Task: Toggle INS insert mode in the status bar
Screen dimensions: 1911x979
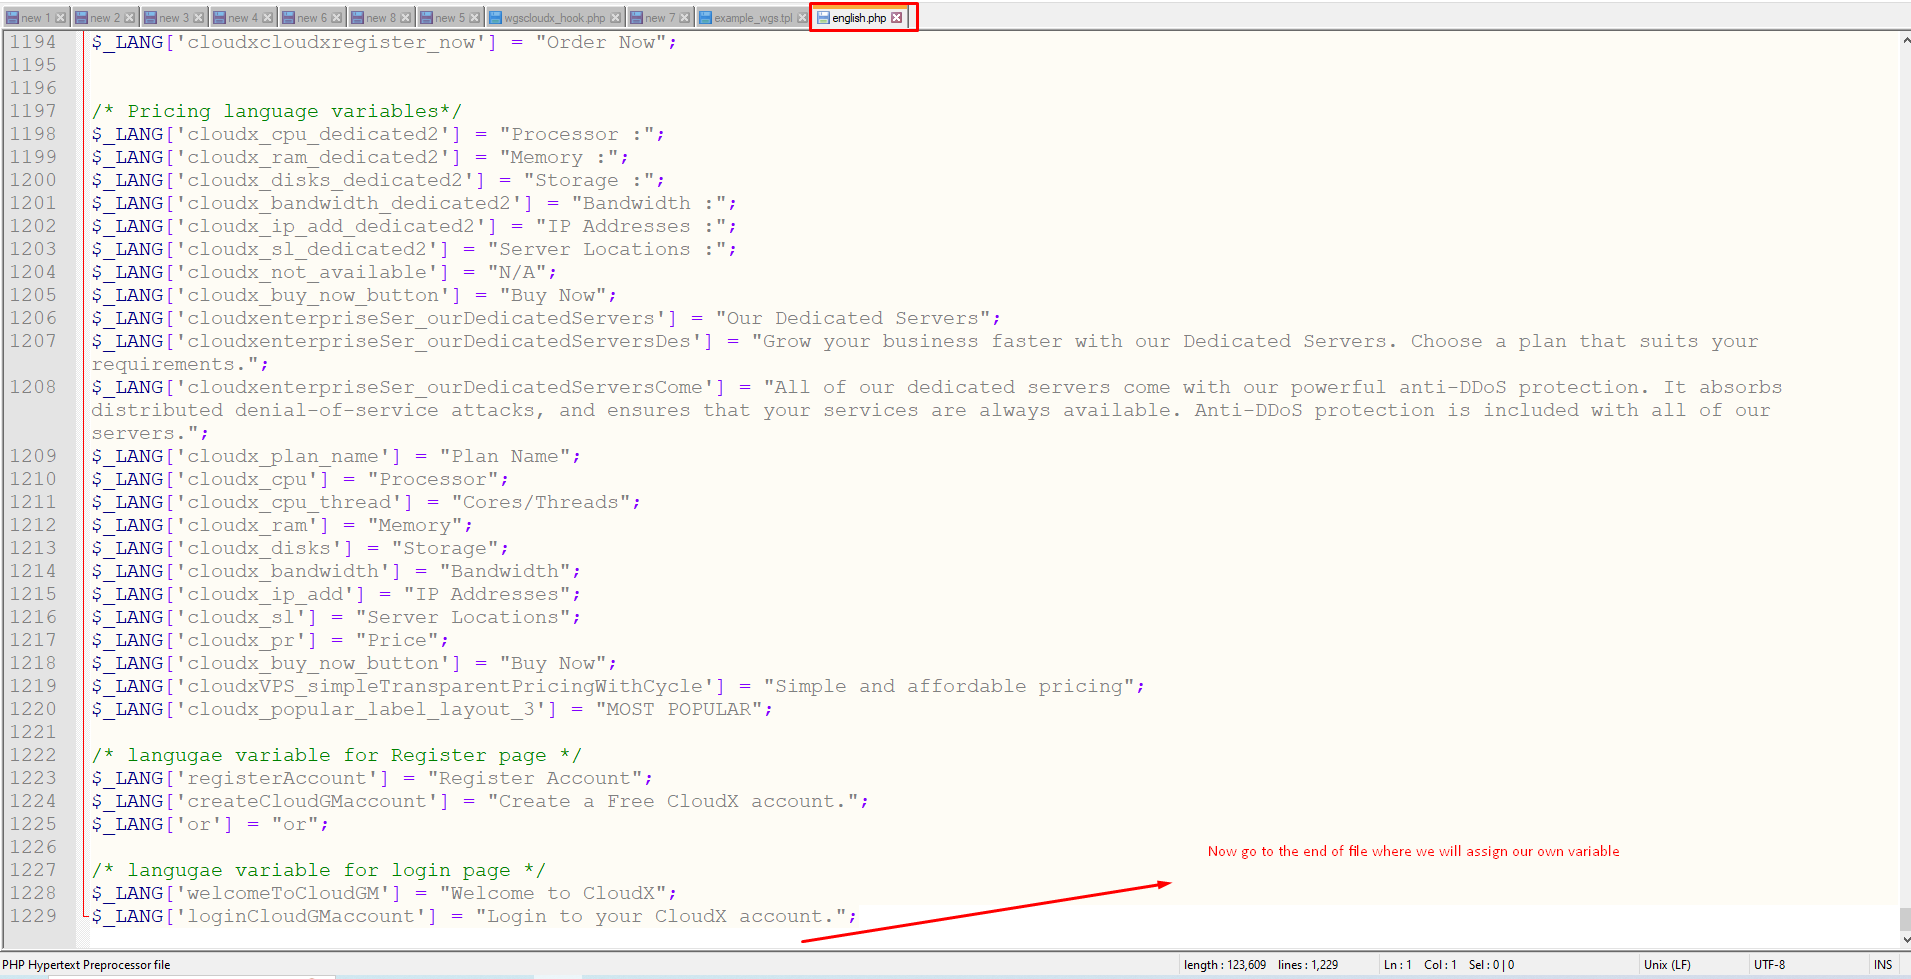Action: click(x=1883, y=965)
